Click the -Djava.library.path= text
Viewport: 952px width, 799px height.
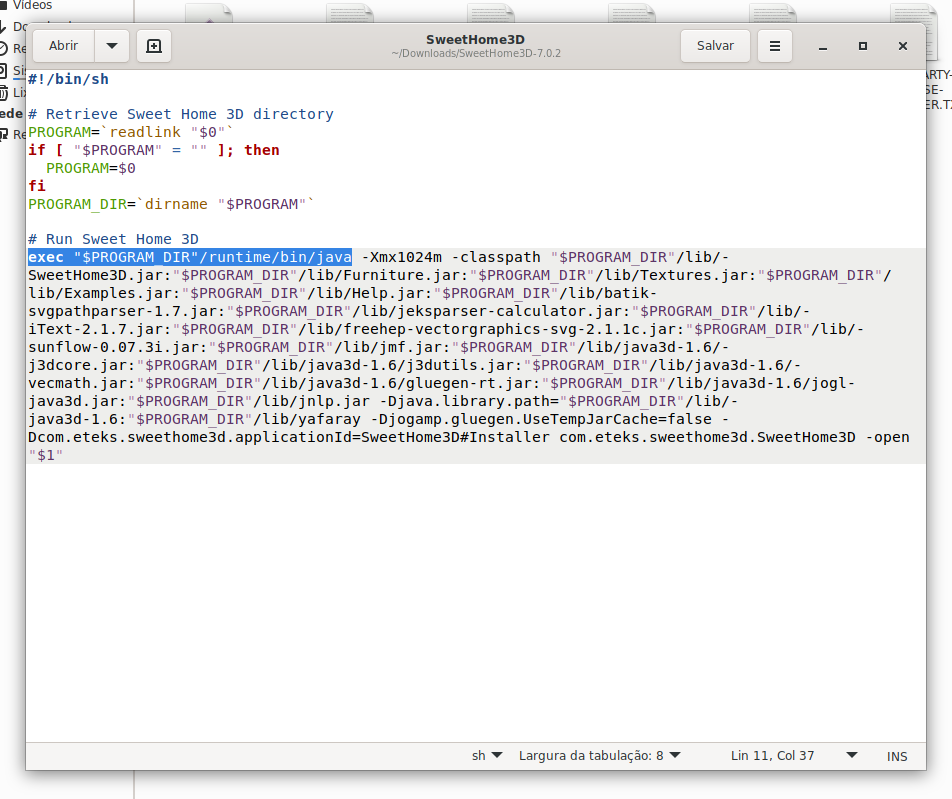469,401
